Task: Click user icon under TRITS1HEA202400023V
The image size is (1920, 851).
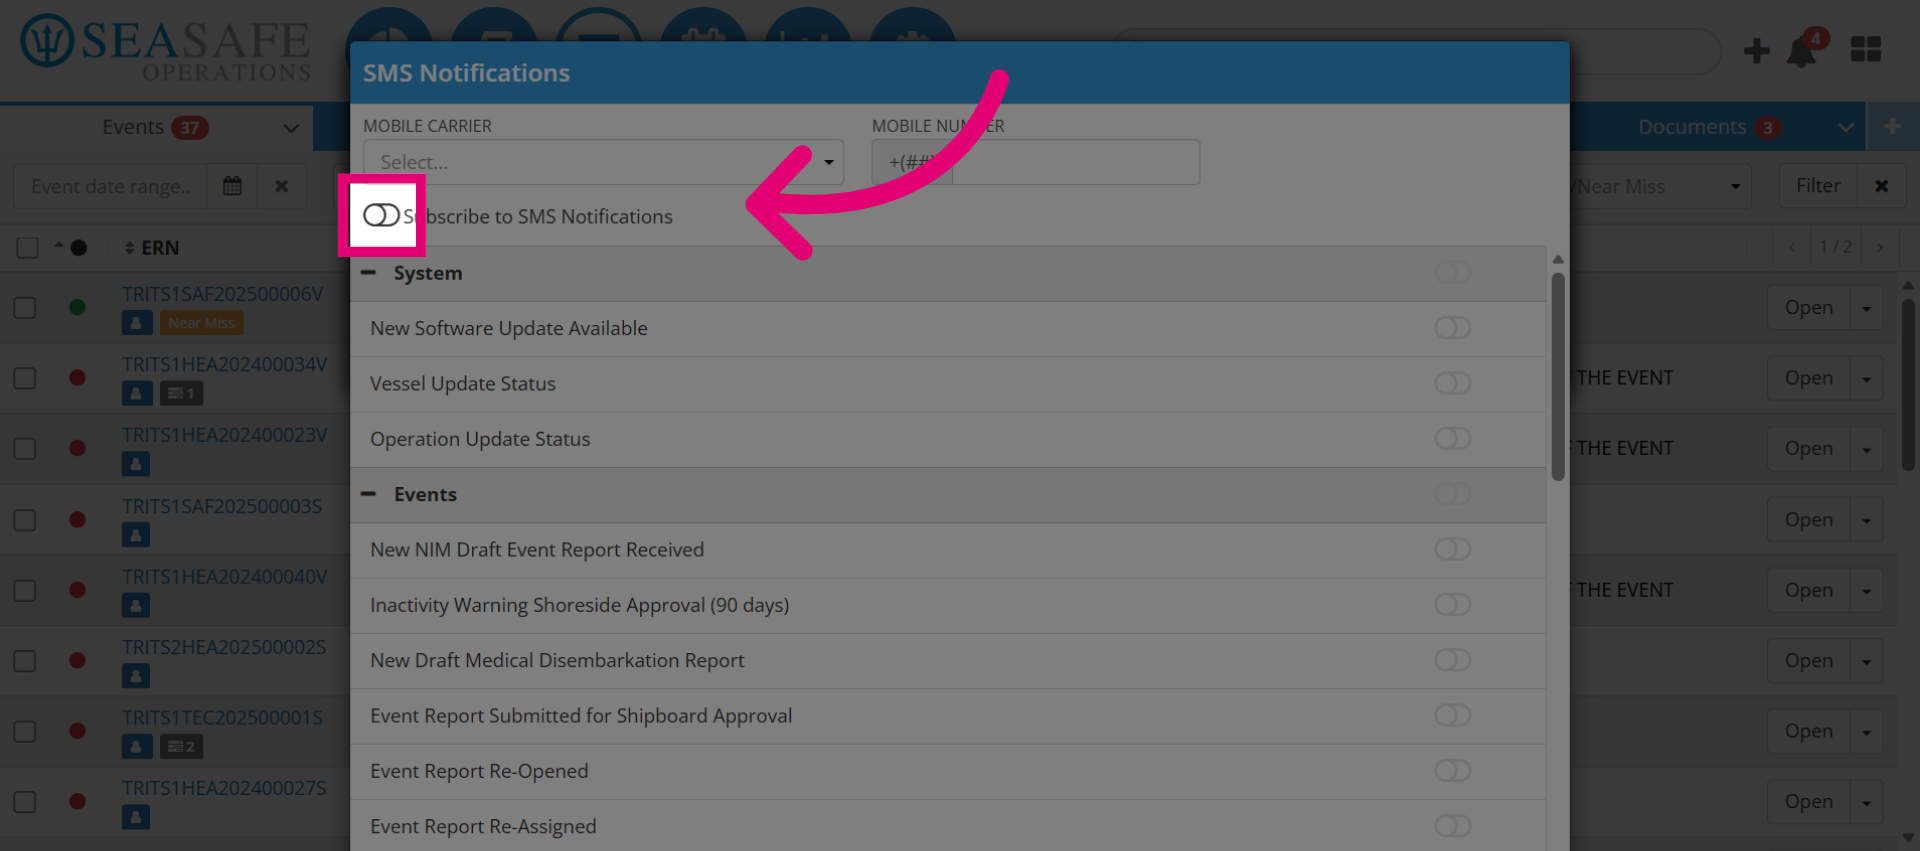Action: click(136, 464)
